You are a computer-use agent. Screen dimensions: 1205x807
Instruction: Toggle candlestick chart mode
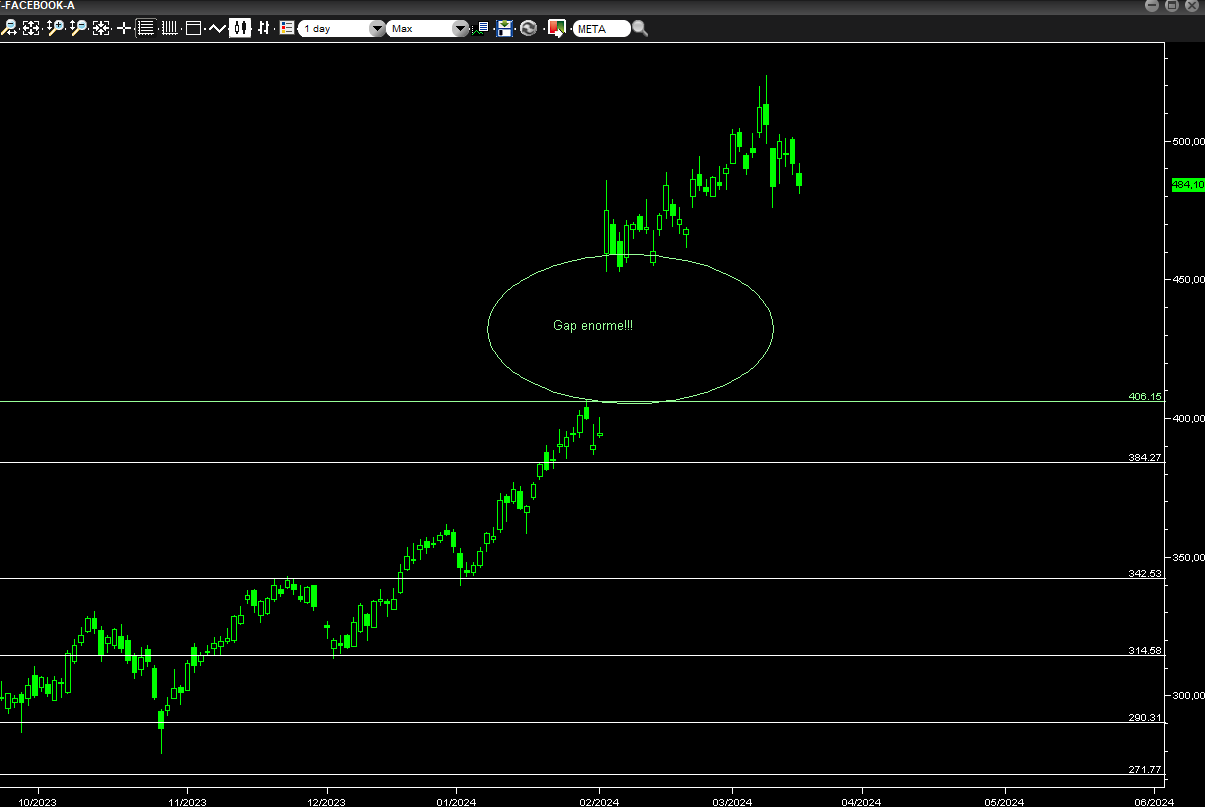click(x=240, y=28)
